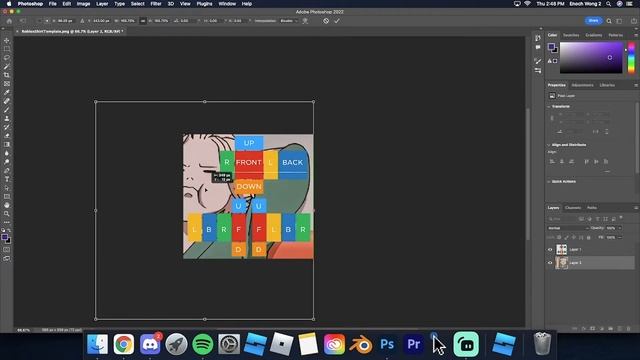The height and width of the screenshot is (360, 640).
Task: Align left edges in Properties panel
Action: [552, 162]
